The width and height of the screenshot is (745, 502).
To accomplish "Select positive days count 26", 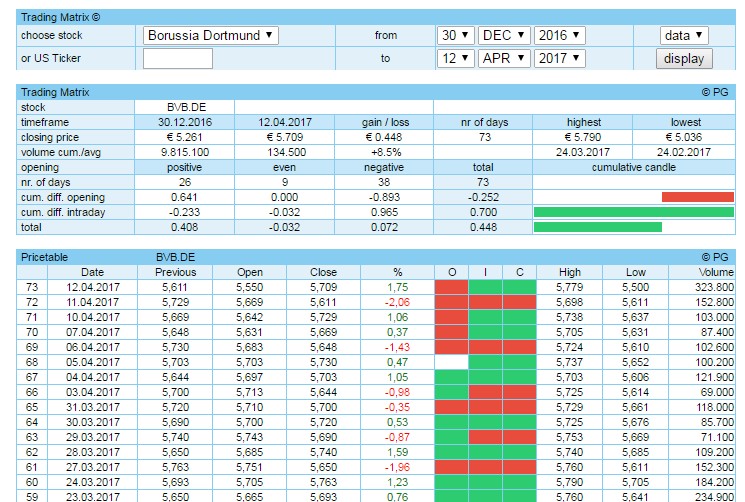I will [185, 182].
